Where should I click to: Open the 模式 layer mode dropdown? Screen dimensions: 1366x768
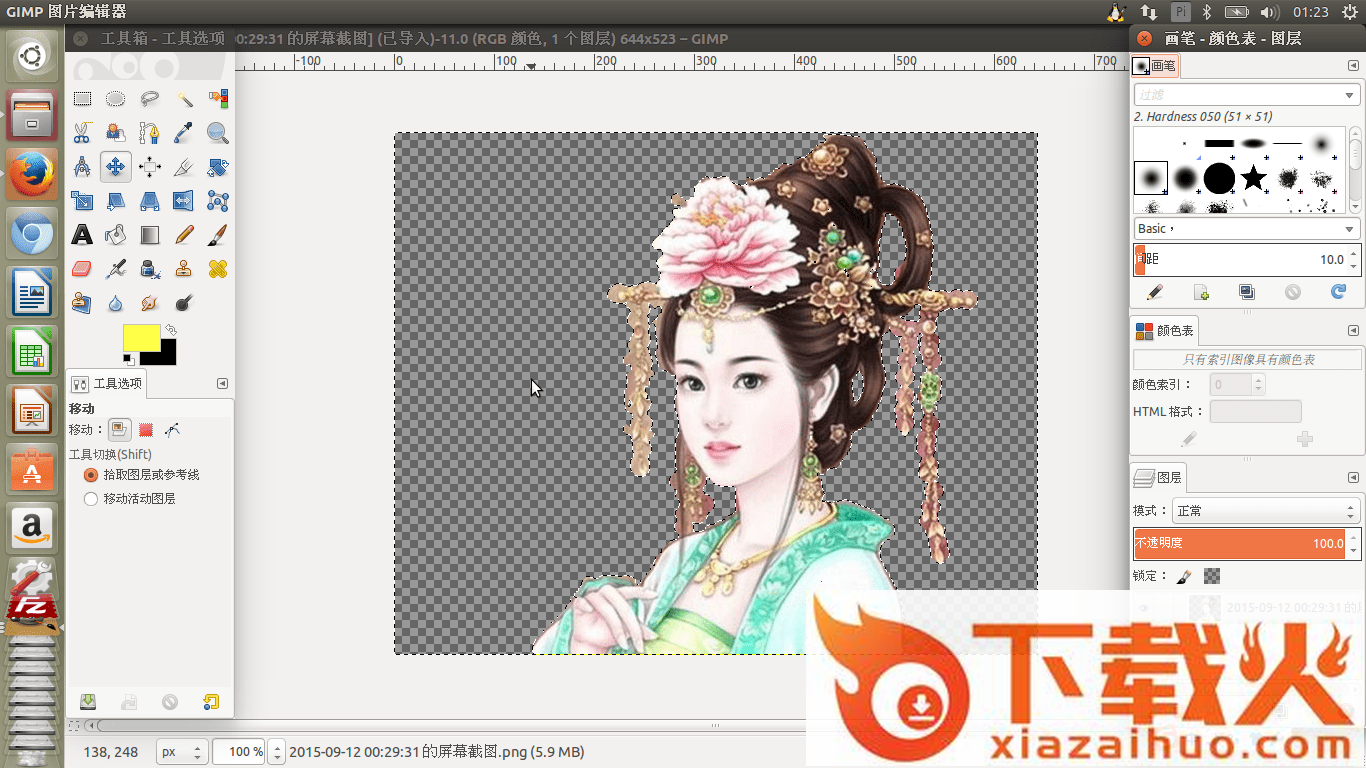point(1265,511)
